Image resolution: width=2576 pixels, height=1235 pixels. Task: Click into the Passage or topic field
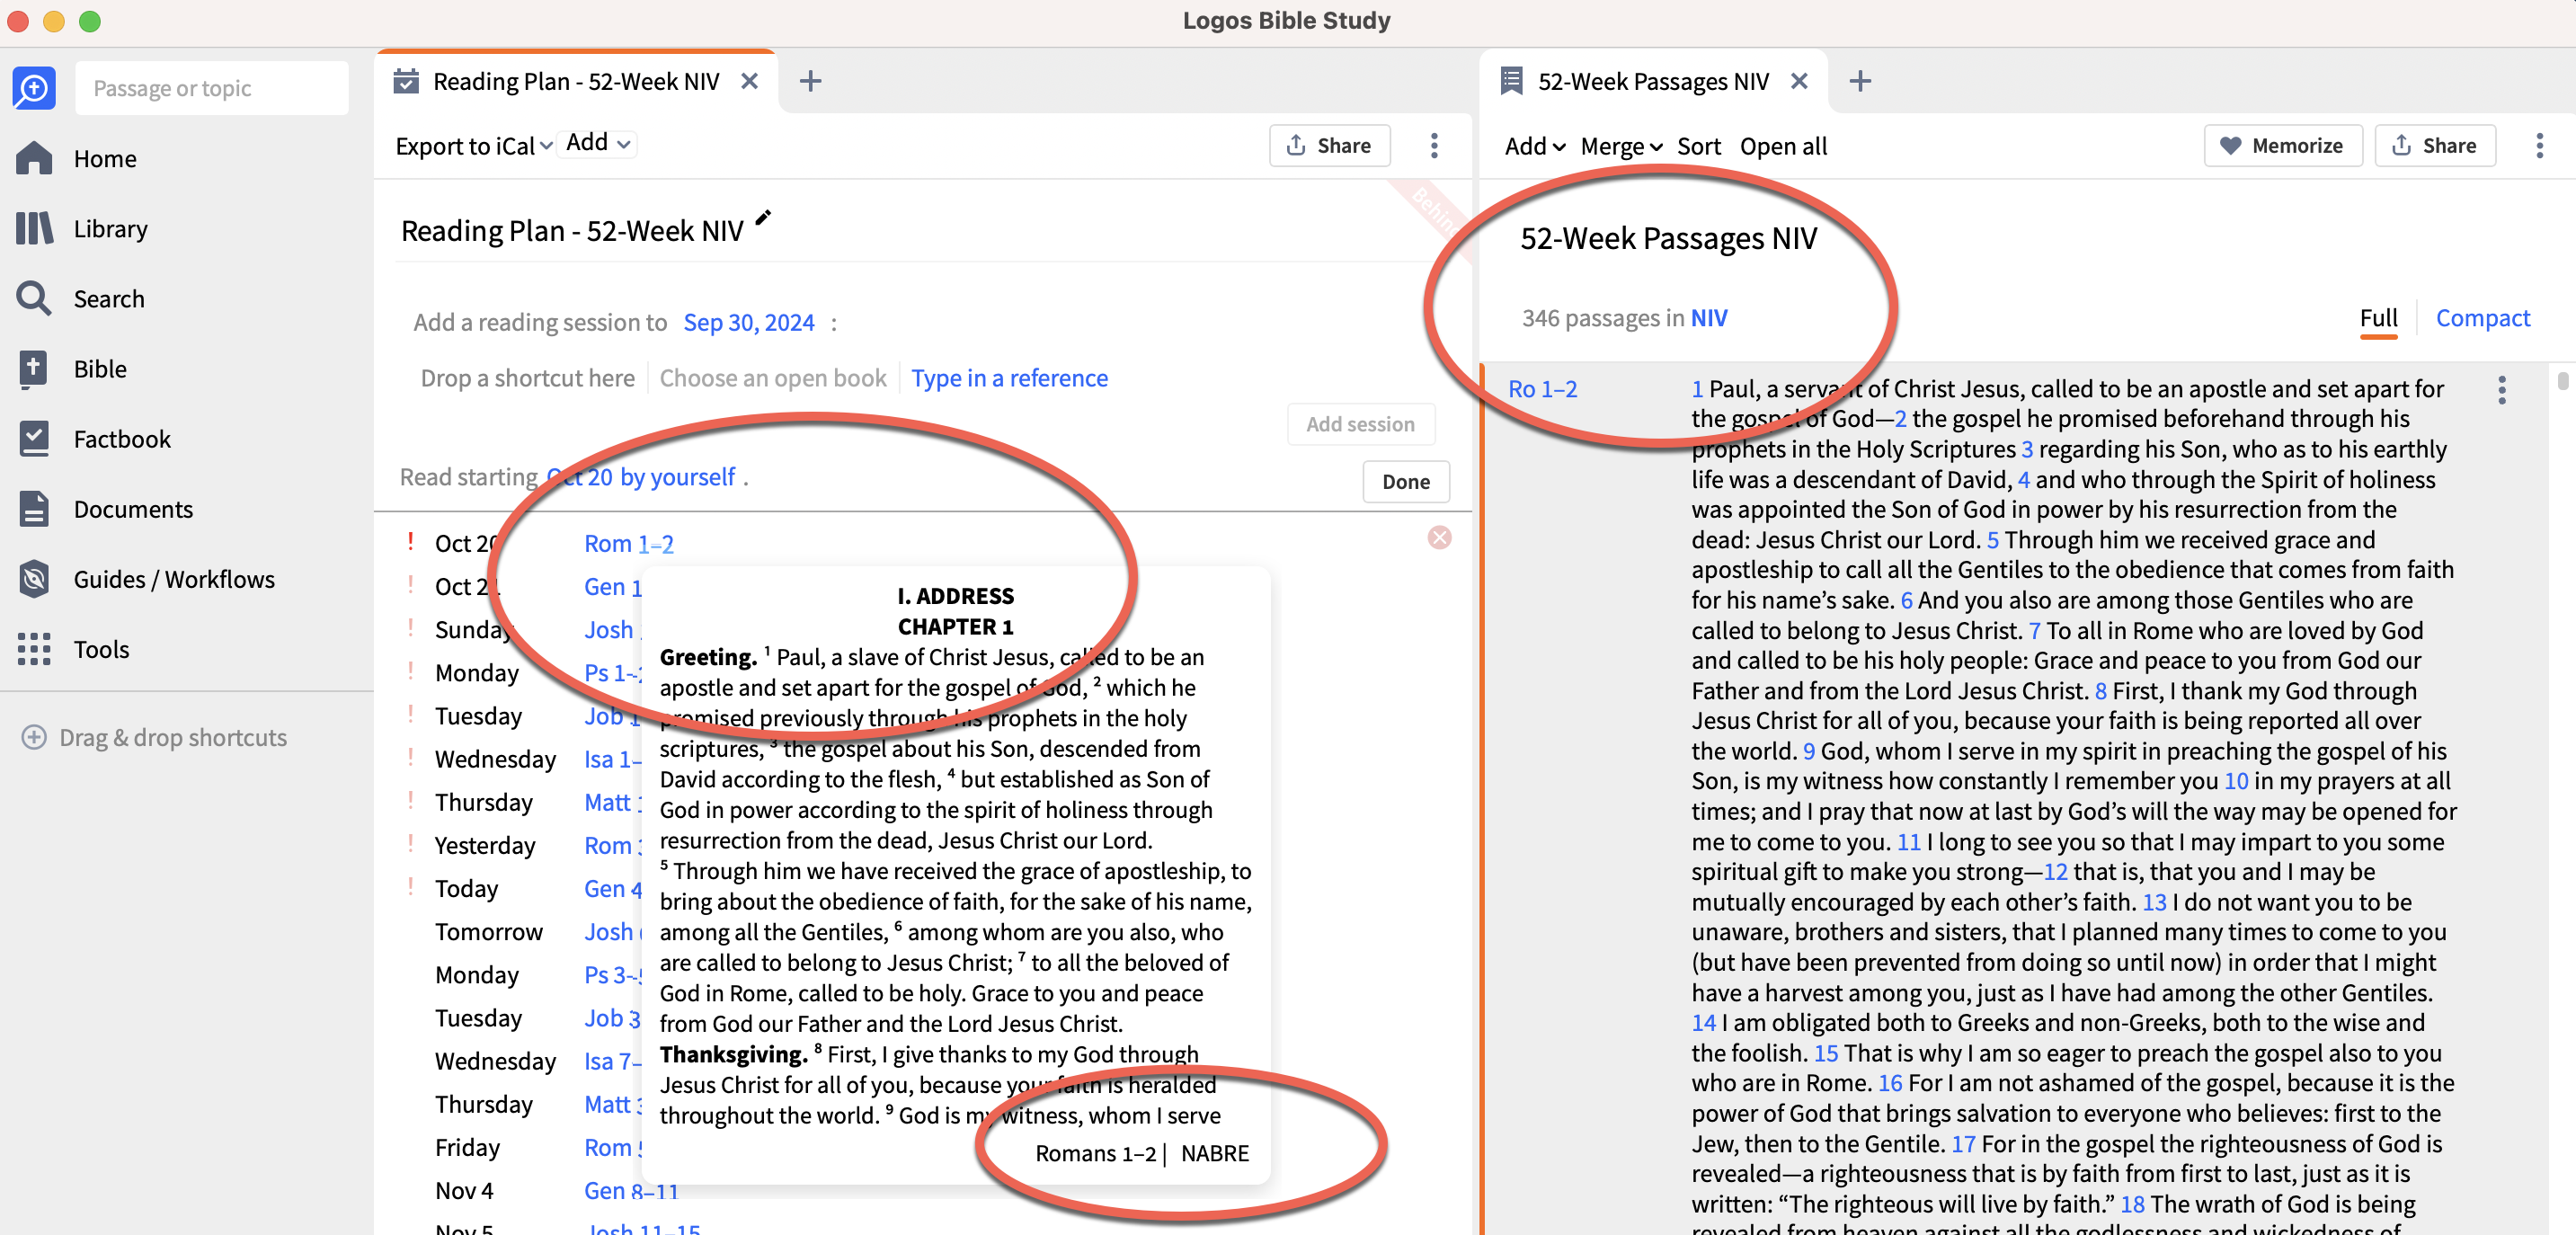click(x=212, y=88)
